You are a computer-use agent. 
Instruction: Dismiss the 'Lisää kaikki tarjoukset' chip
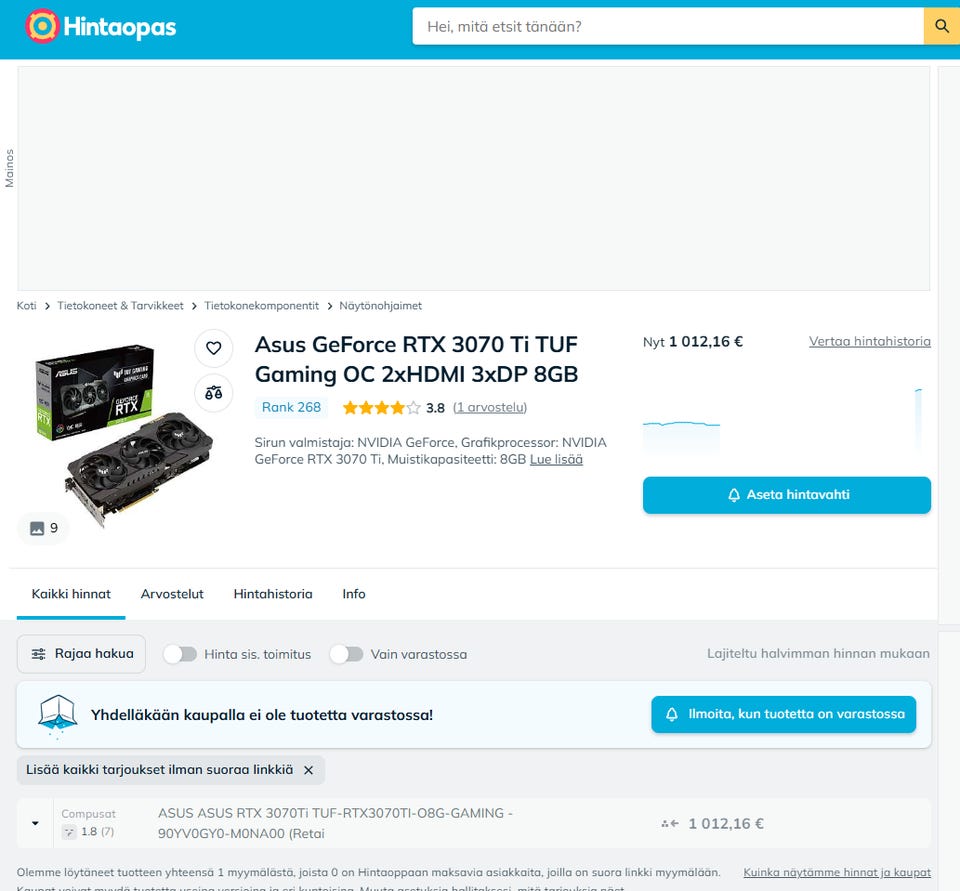click(309, 770)
